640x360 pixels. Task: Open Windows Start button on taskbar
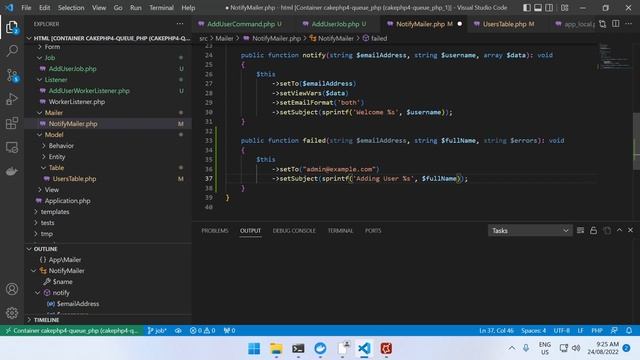(254, 349)
